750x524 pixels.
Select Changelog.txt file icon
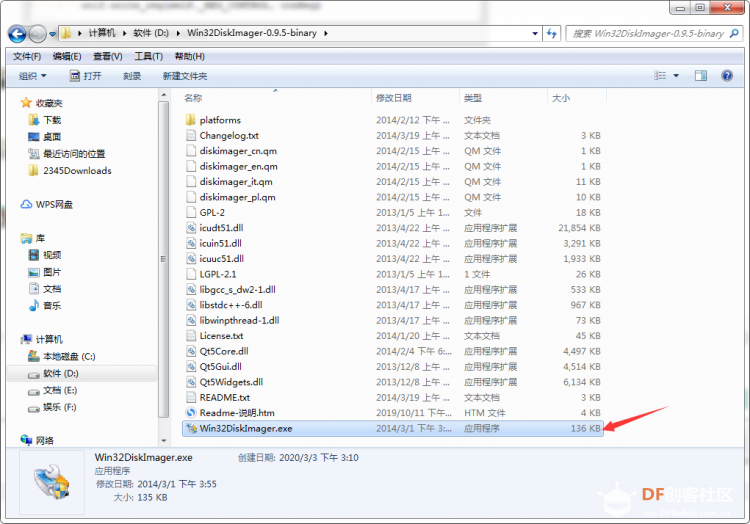[191, 135]
